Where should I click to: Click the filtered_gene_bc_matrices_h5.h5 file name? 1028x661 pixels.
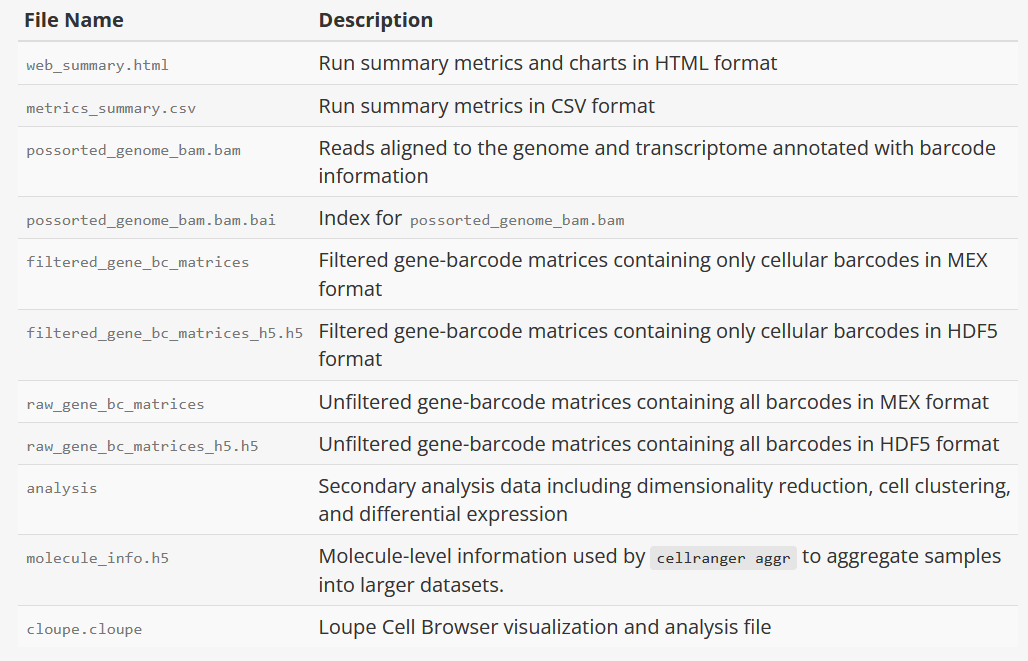tap(164, 332)
